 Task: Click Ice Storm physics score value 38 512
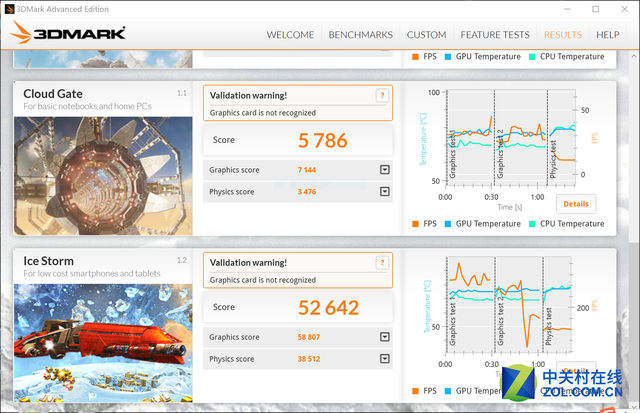[309, 359]
